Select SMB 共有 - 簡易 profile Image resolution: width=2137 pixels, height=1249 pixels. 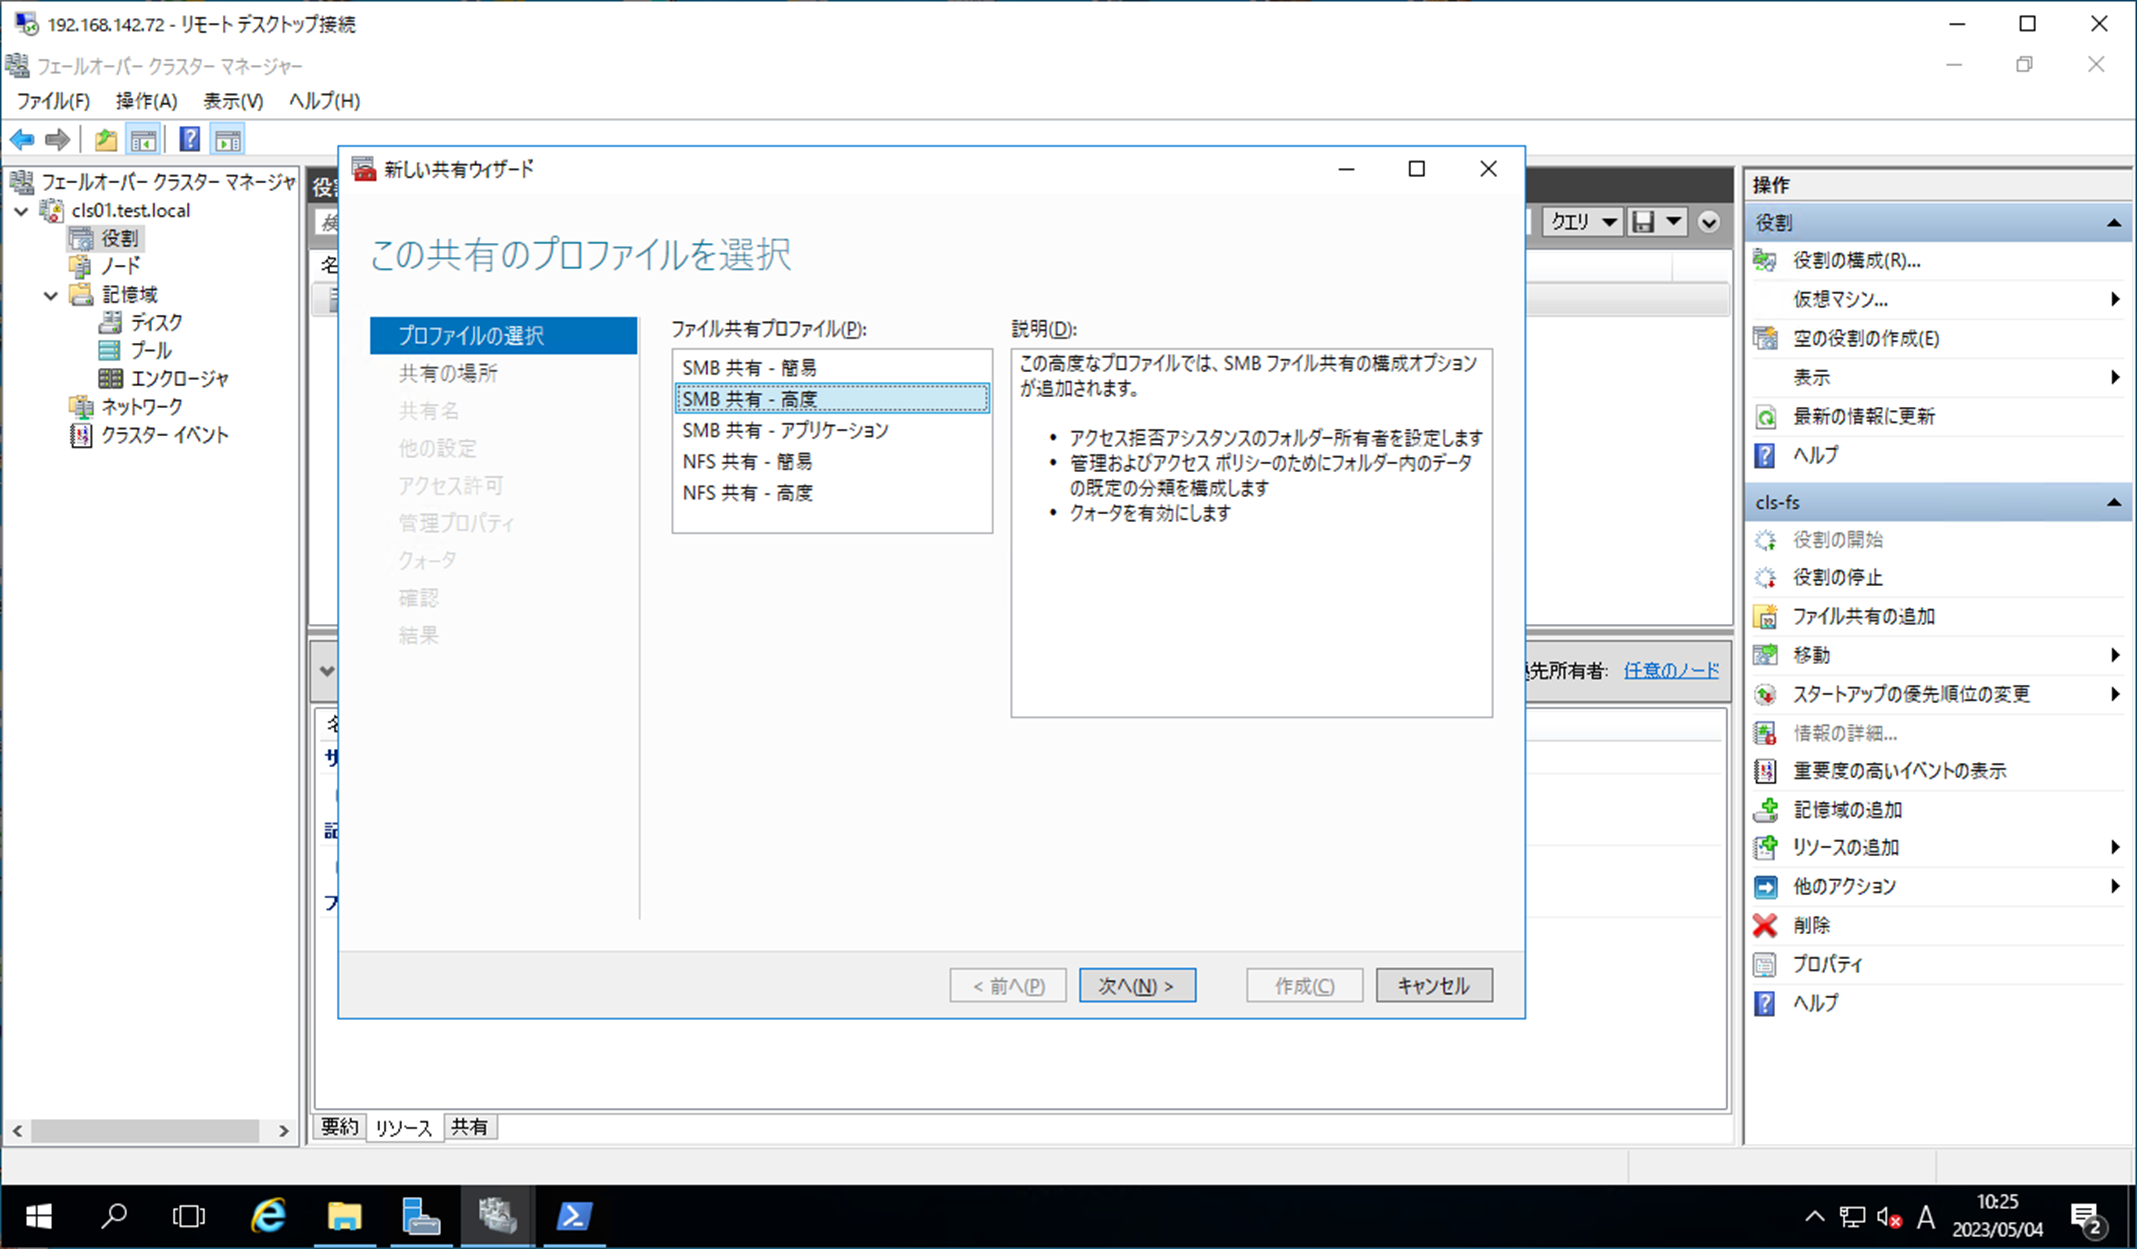click(x=749, y=368)
